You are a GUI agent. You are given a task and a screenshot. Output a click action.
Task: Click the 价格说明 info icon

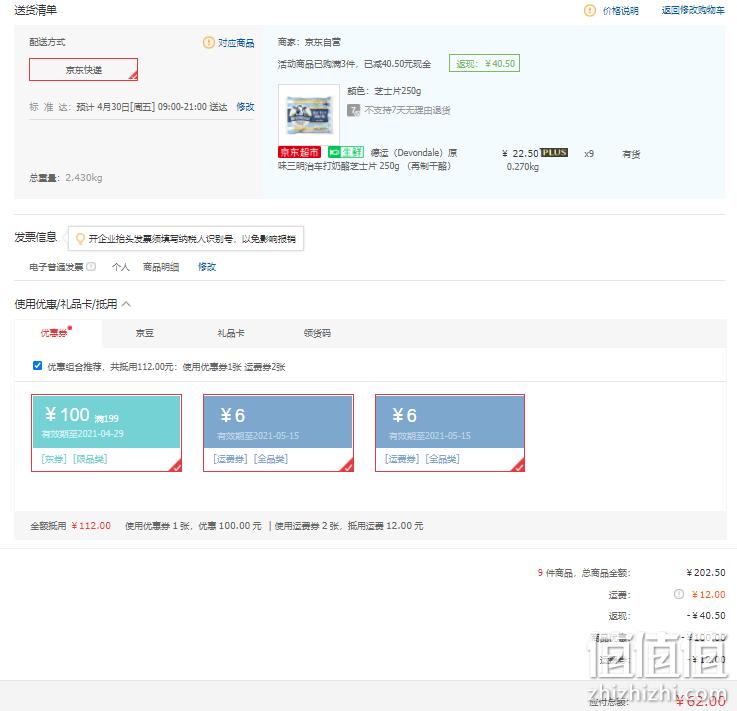(589, 10)
